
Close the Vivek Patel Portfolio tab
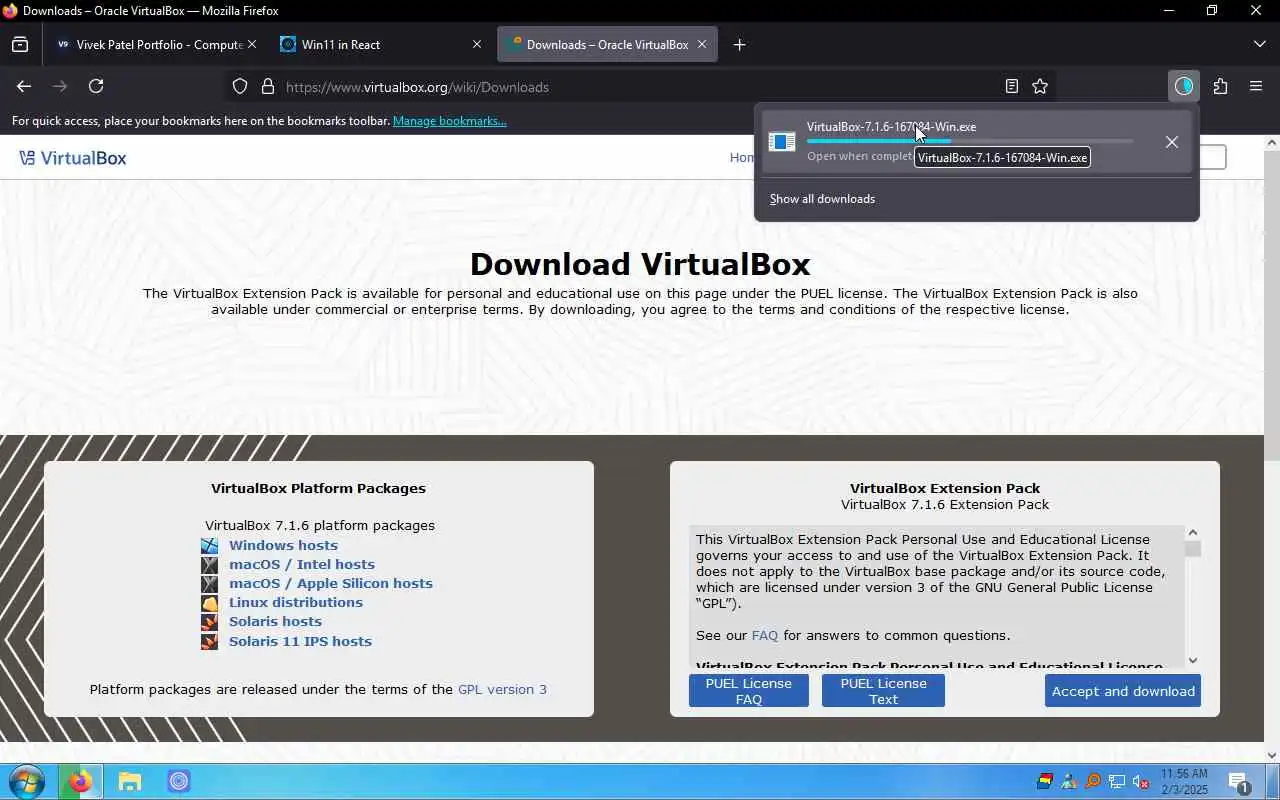tap(252, 44)
